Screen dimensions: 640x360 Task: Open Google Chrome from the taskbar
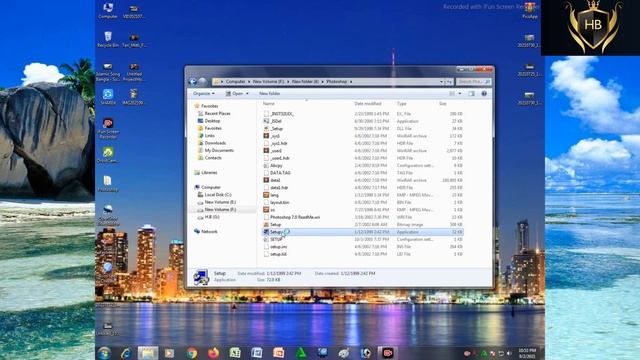(191, 353)
